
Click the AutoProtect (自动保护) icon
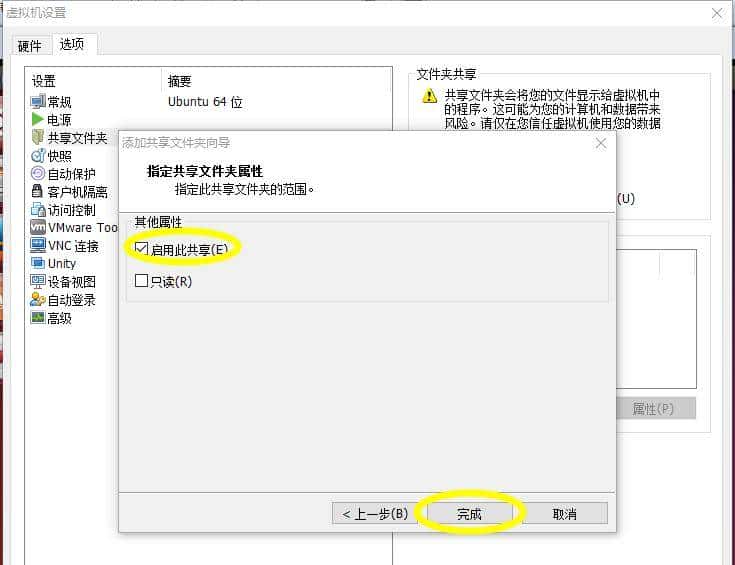point(38,173)
